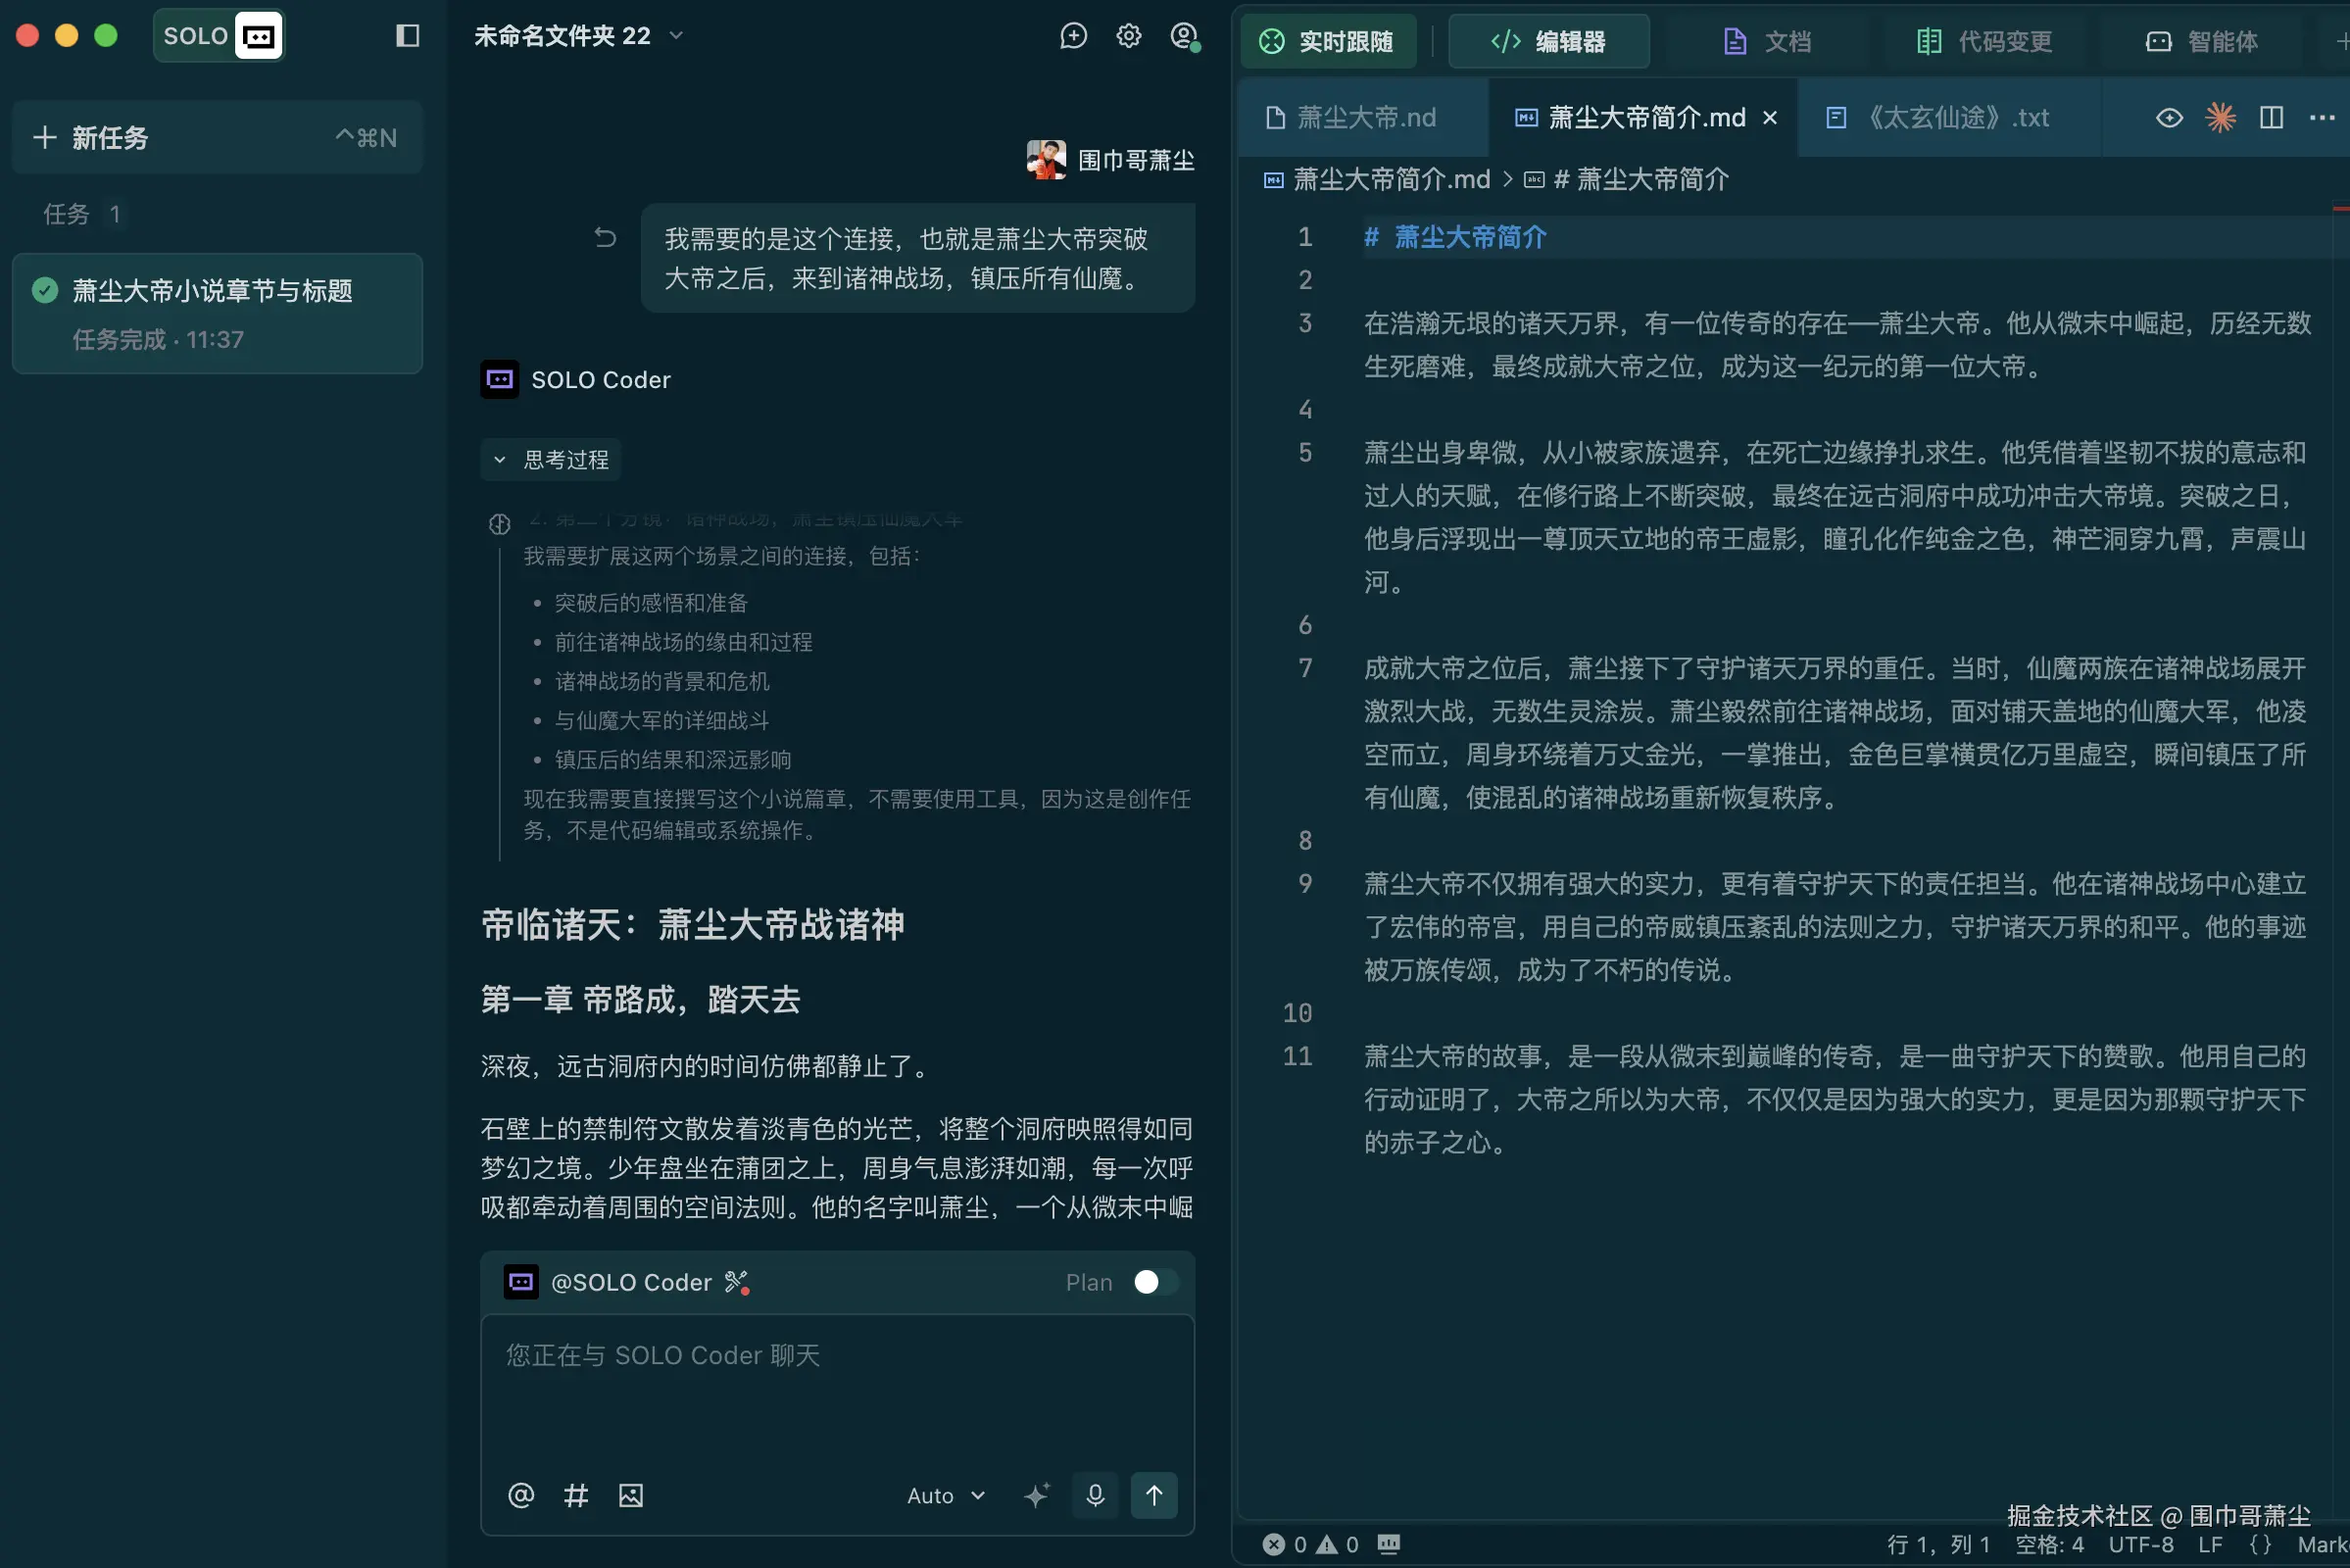Click the hashtag icon in chat input
The width and height of the screenshot is (2350, 1568).
(576, 1495)
